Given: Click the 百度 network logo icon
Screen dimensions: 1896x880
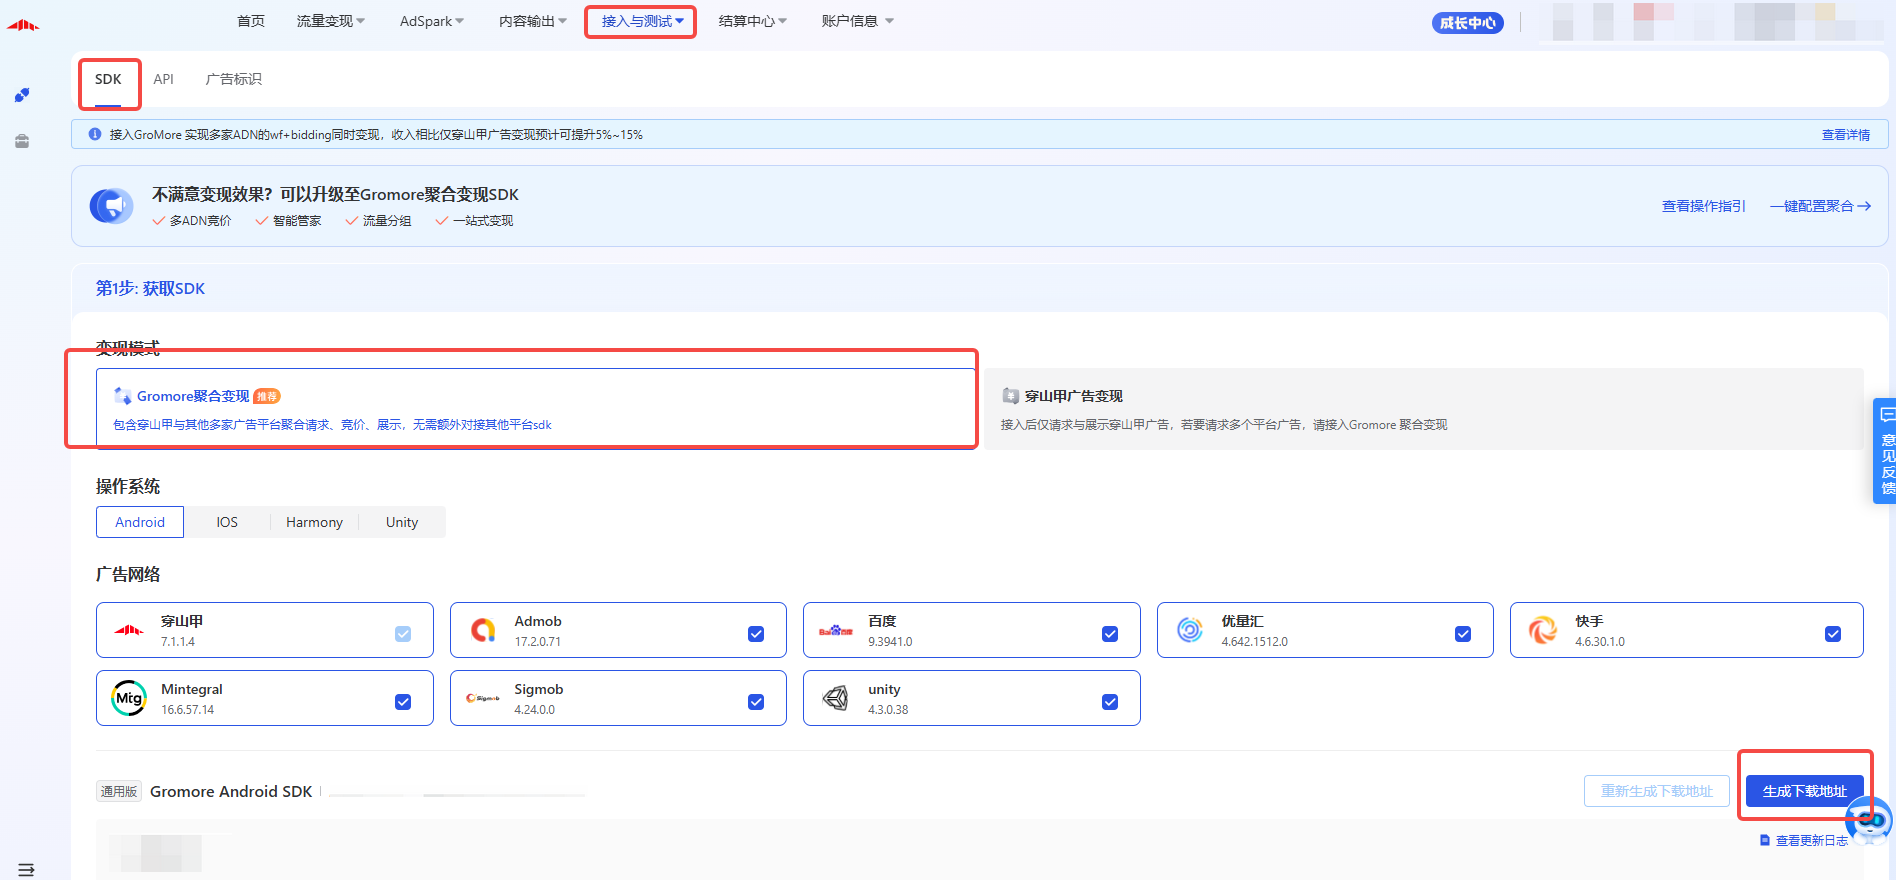Looking at the screenshot, I should pos(836,630).
